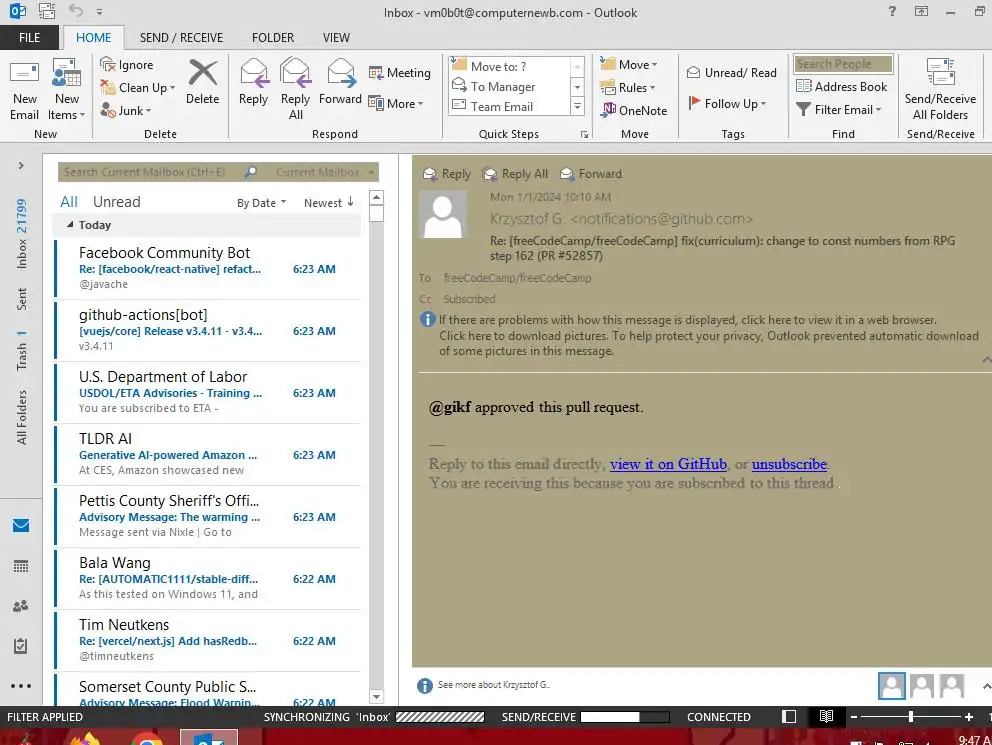Open the Junk dropdown
Screen dimensions: 992x745
[126, 111]
